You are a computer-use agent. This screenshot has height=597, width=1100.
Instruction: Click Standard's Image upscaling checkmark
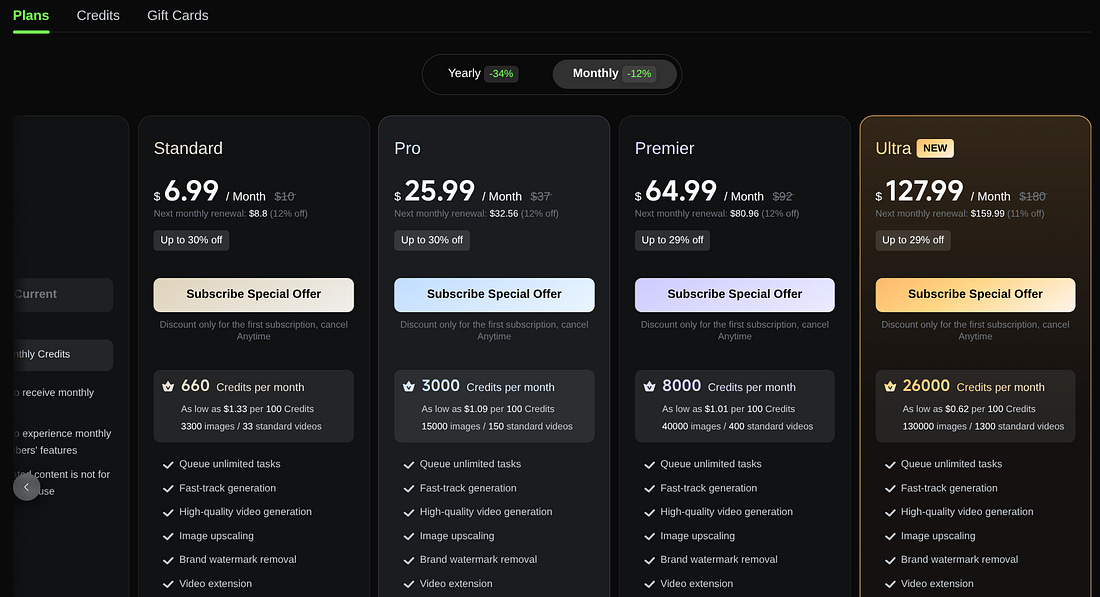click(x=168, y=536)
